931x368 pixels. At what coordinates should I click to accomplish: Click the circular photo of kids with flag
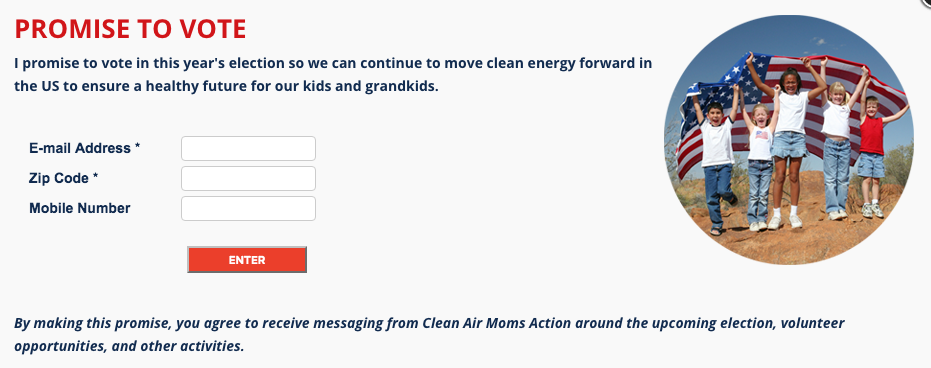click(788, 140)
